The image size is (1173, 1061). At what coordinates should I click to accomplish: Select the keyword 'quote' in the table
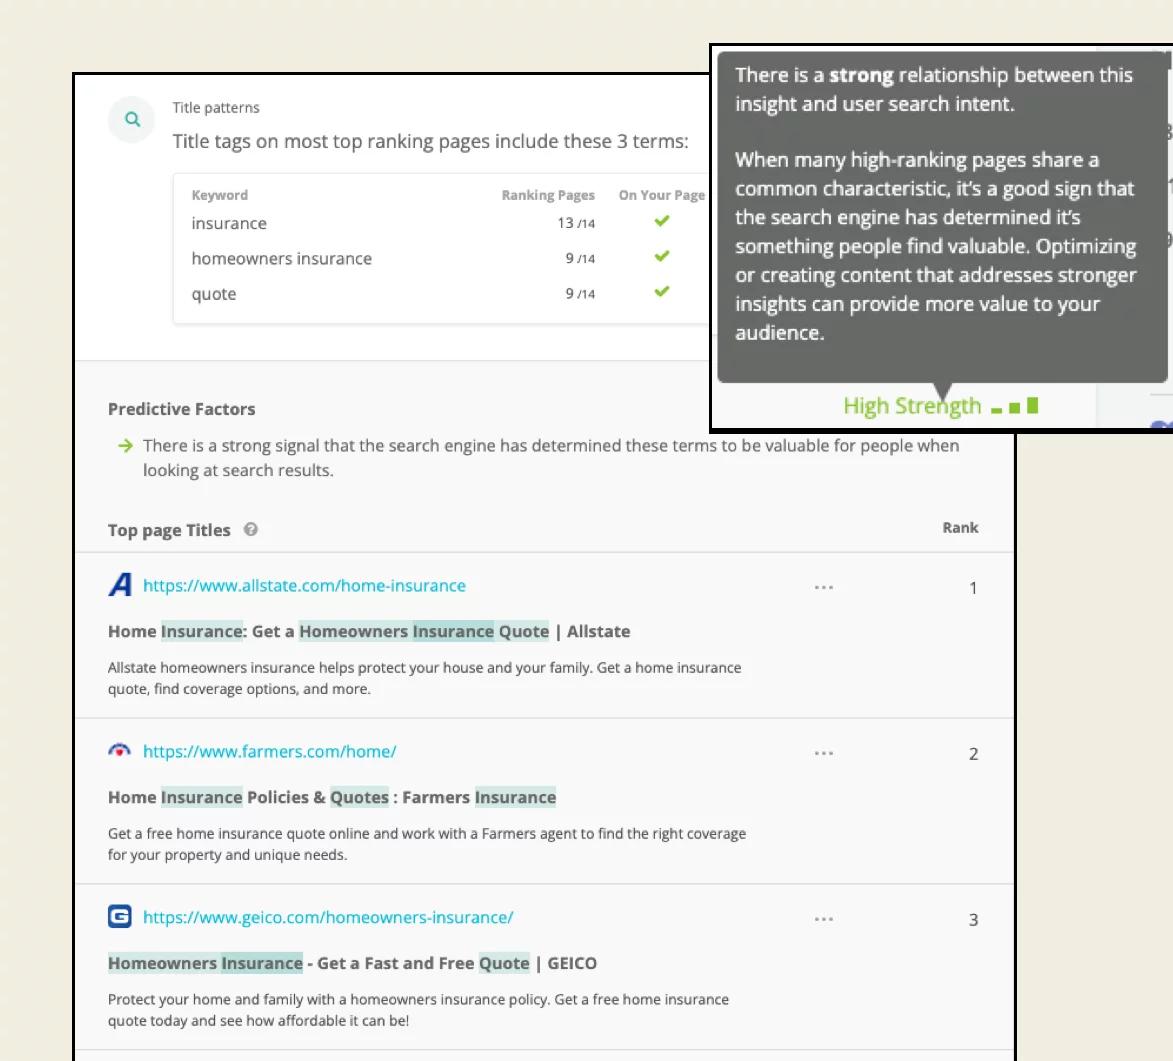pos(213,294)
